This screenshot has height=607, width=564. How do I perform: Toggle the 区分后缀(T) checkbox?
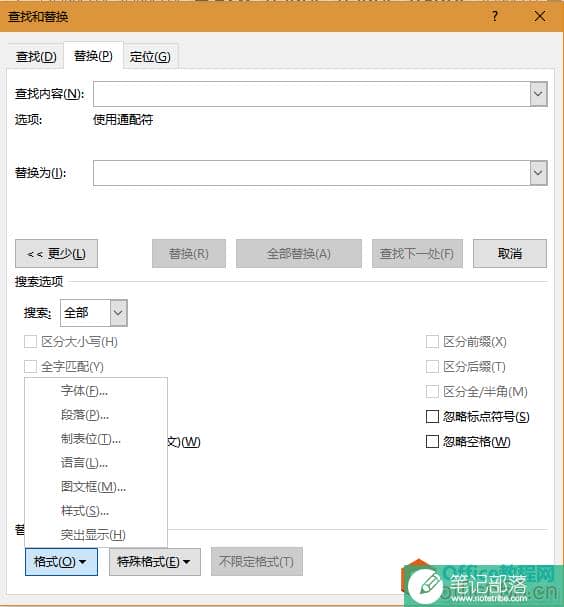tap(432, 366)
